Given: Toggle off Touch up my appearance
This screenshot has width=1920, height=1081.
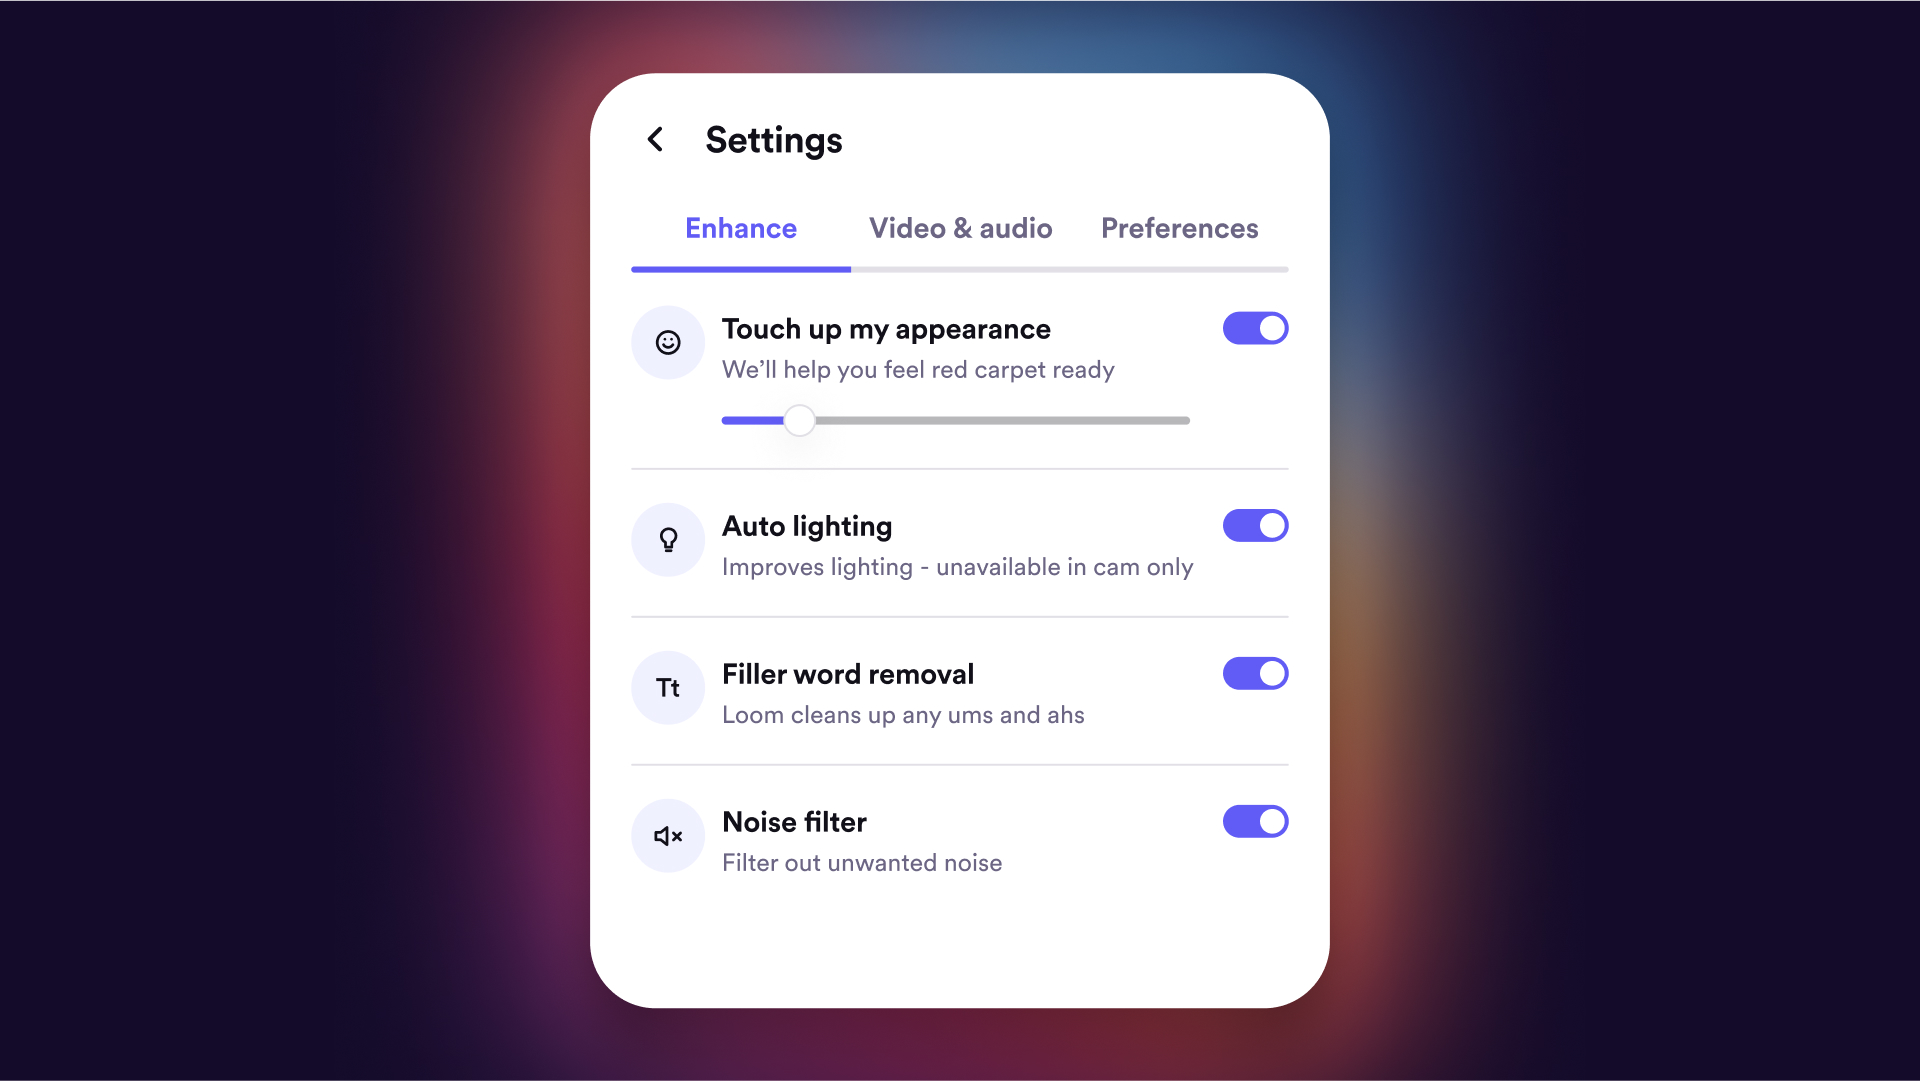Looking at the screenshot, I should tap(1254, 328).
